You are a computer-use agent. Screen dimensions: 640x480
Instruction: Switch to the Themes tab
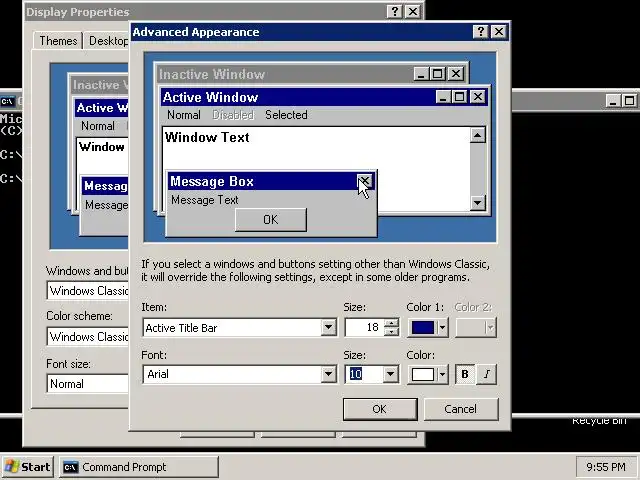(x=58, y=41)
